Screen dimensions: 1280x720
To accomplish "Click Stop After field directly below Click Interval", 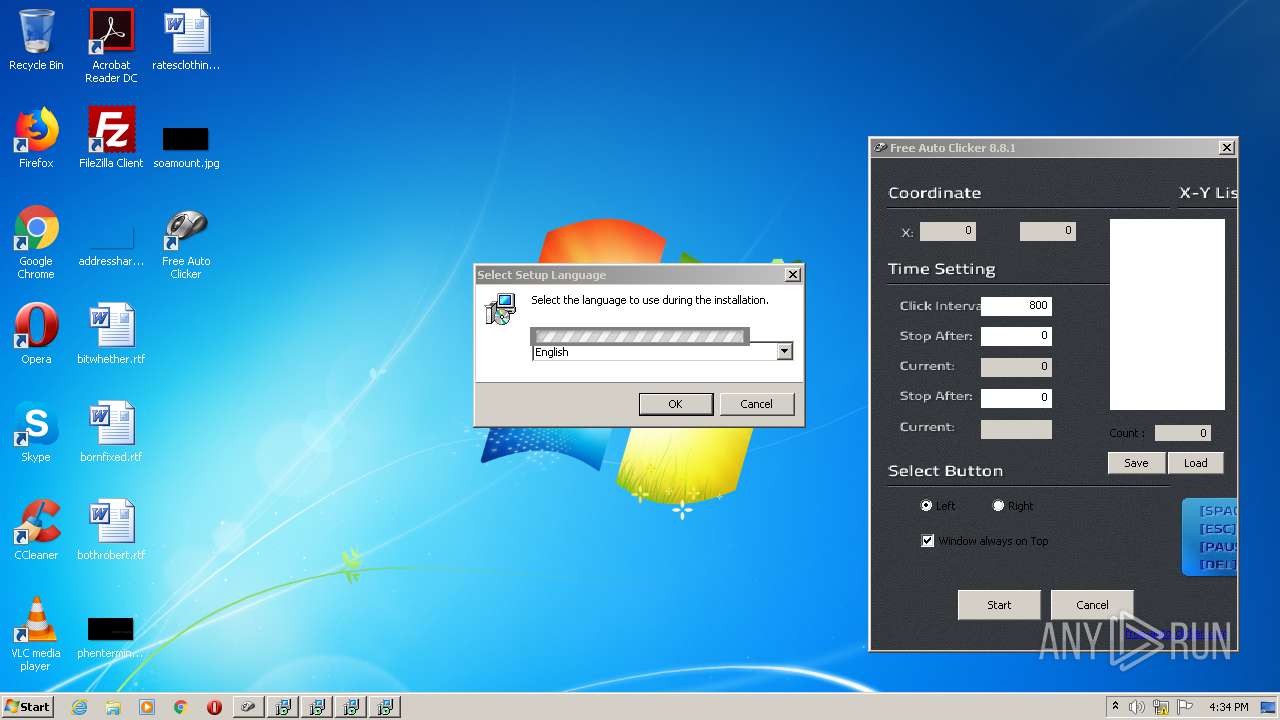I will tap(1016, 336).
